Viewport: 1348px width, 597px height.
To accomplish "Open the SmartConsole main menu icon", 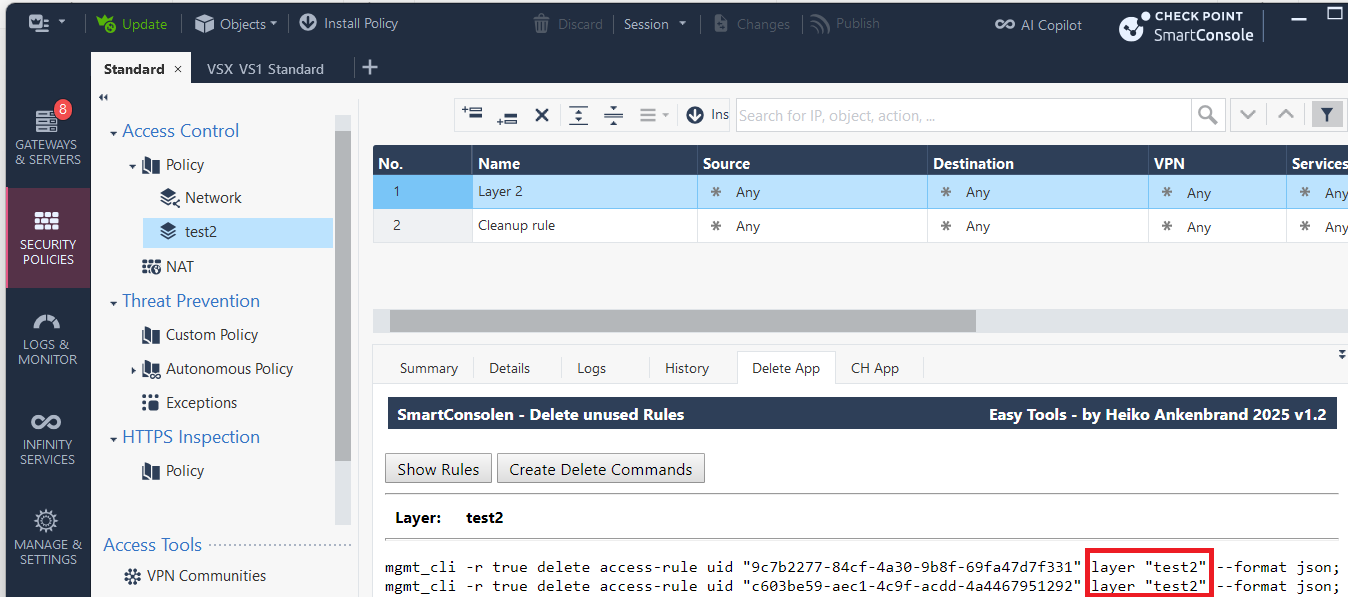I will [x=46, y=23].
